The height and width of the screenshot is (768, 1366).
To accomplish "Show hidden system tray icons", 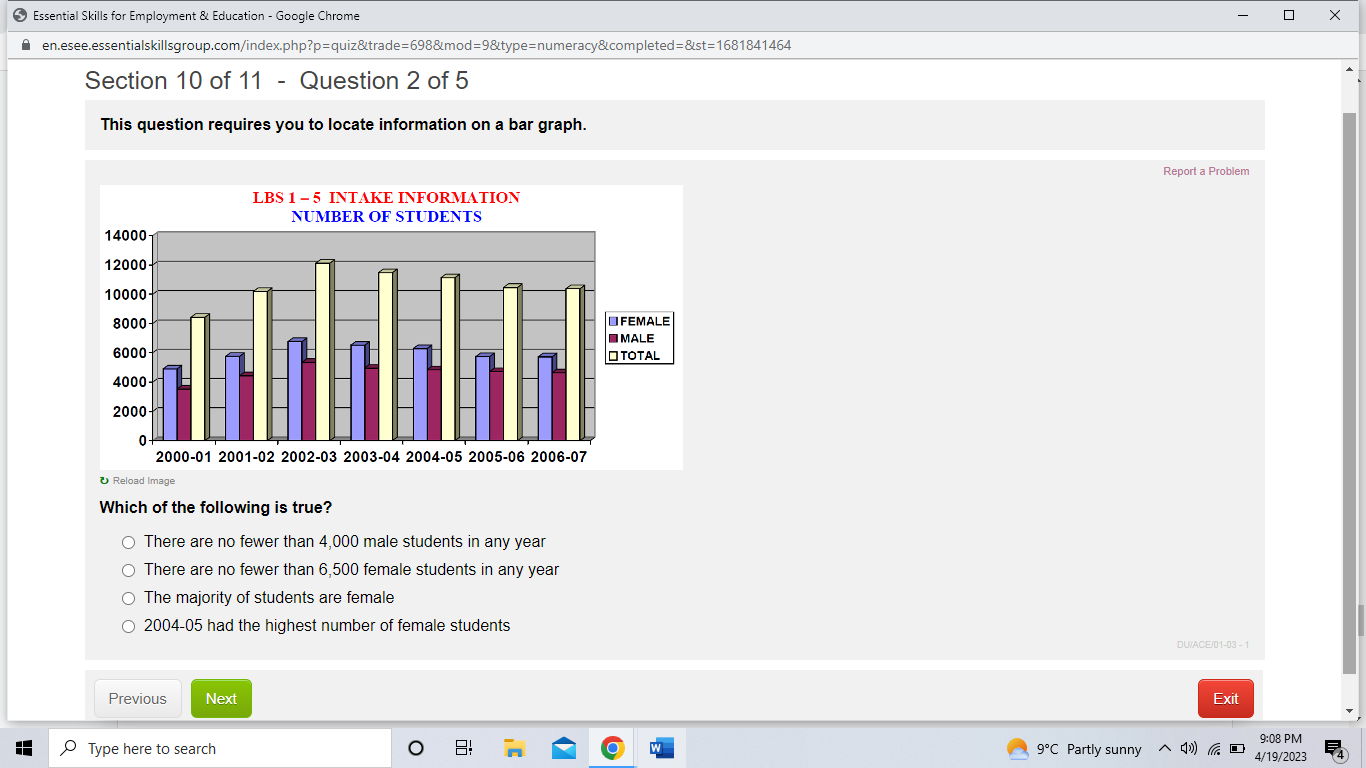I will coord(1164,748).
